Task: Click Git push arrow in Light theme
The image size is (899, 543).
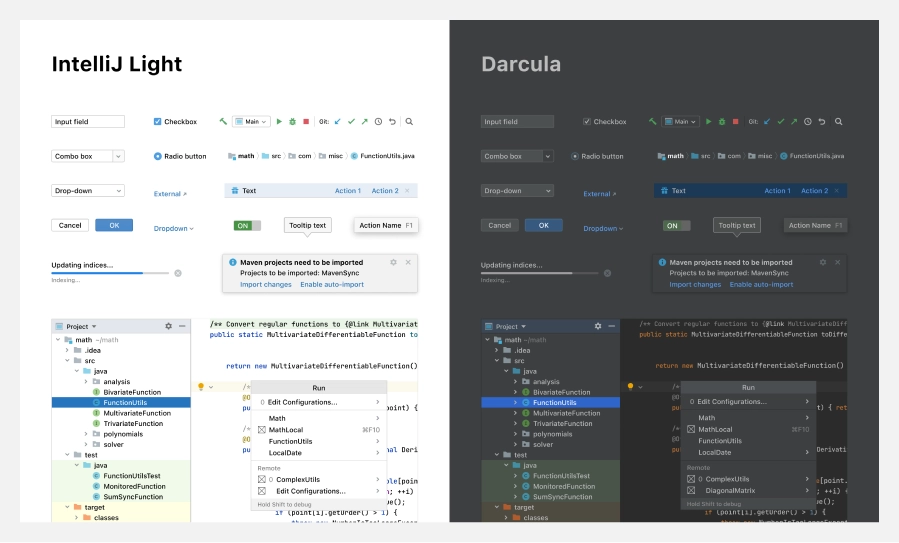Action: (365, 122)
